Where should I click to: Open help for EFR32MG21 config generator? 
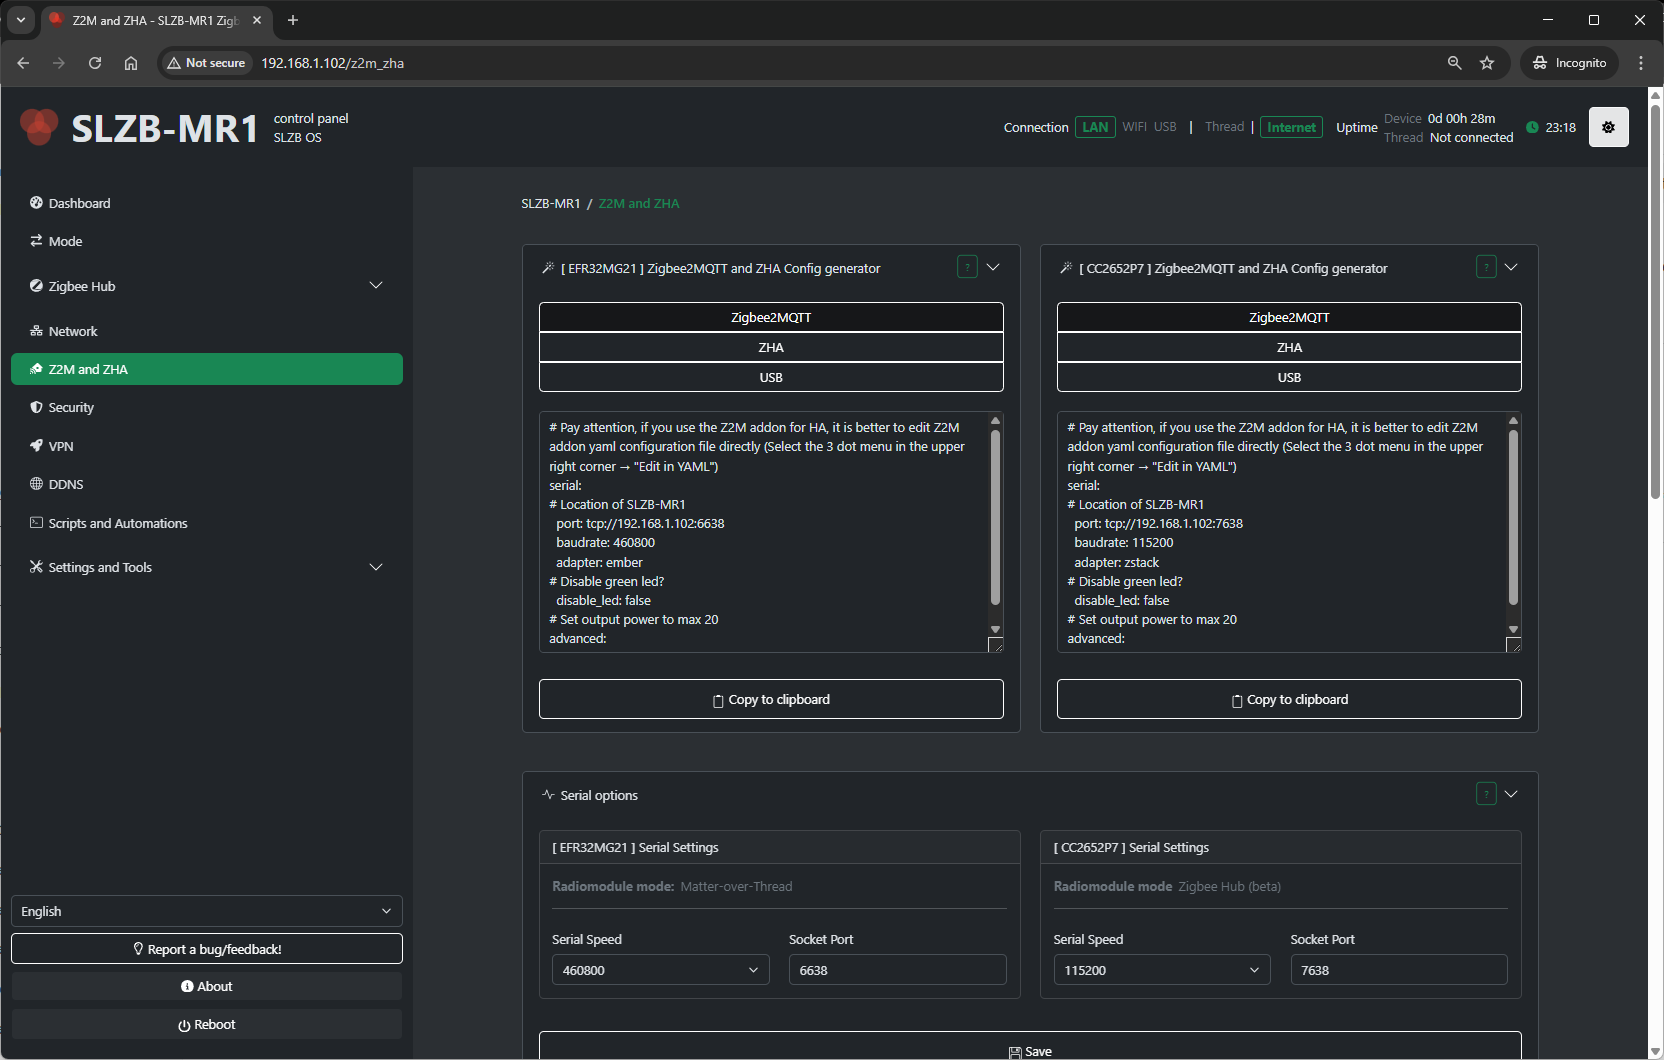(967, 267)
